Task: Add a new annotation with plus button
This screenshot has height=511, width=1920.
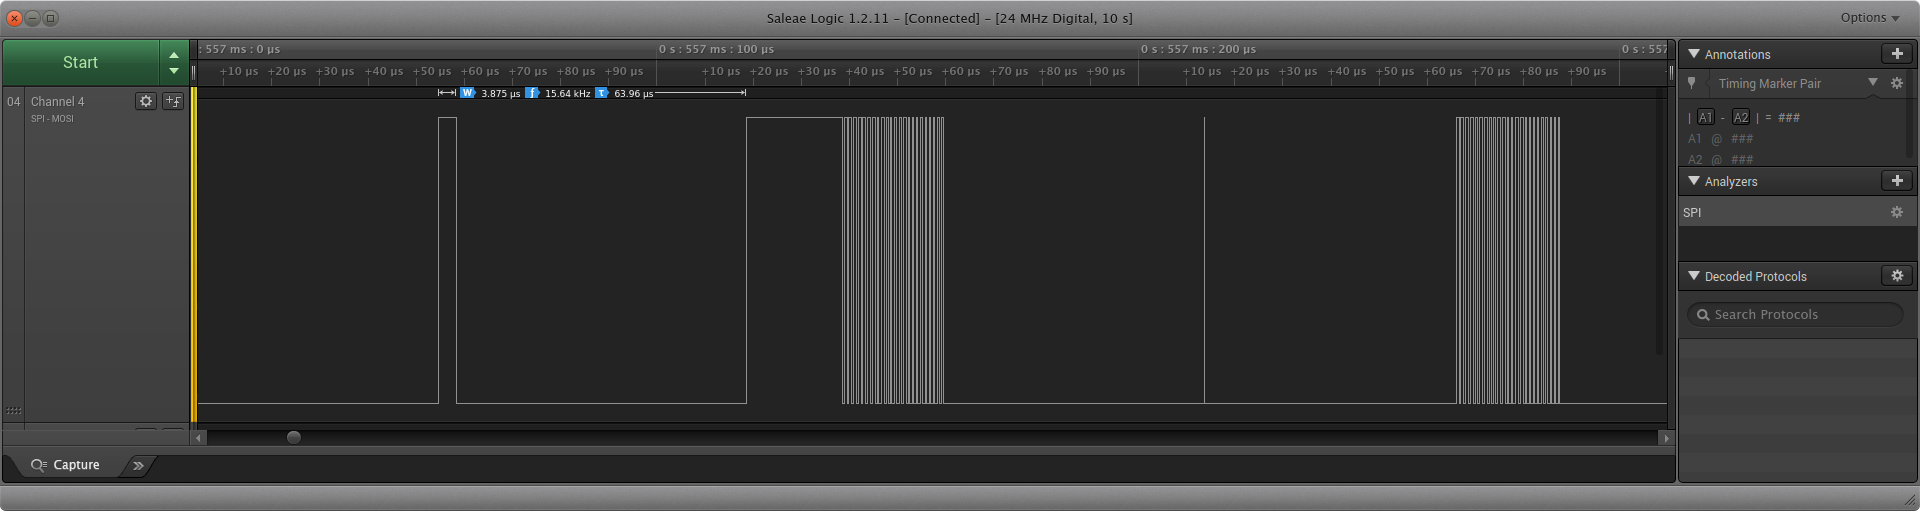Action: pos(1897,54)
